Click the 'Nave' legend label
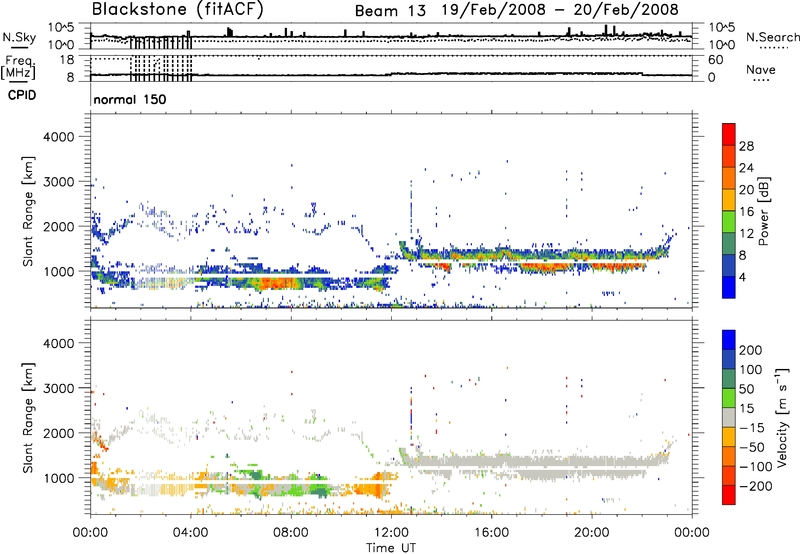Image resolution: width=800 pixels, height=554 pixels. pyautogui.click(x=761, y=69)
